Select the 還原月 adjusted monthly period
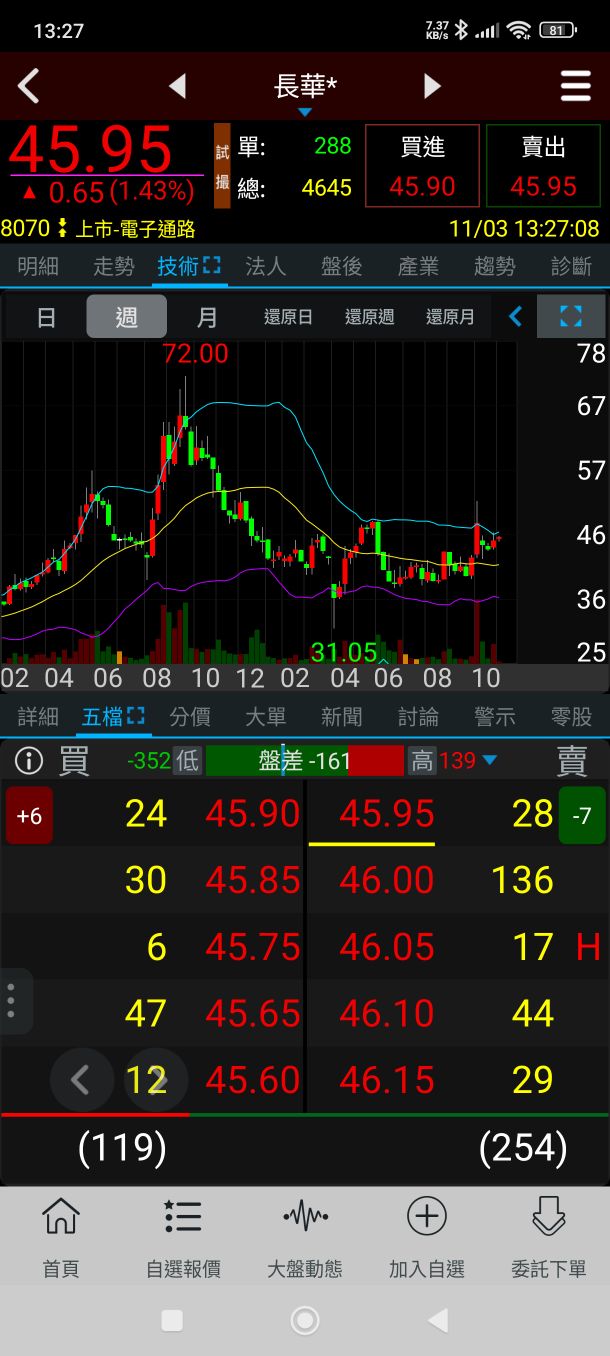Screen dimensions: 610x1356 (450, 317)
